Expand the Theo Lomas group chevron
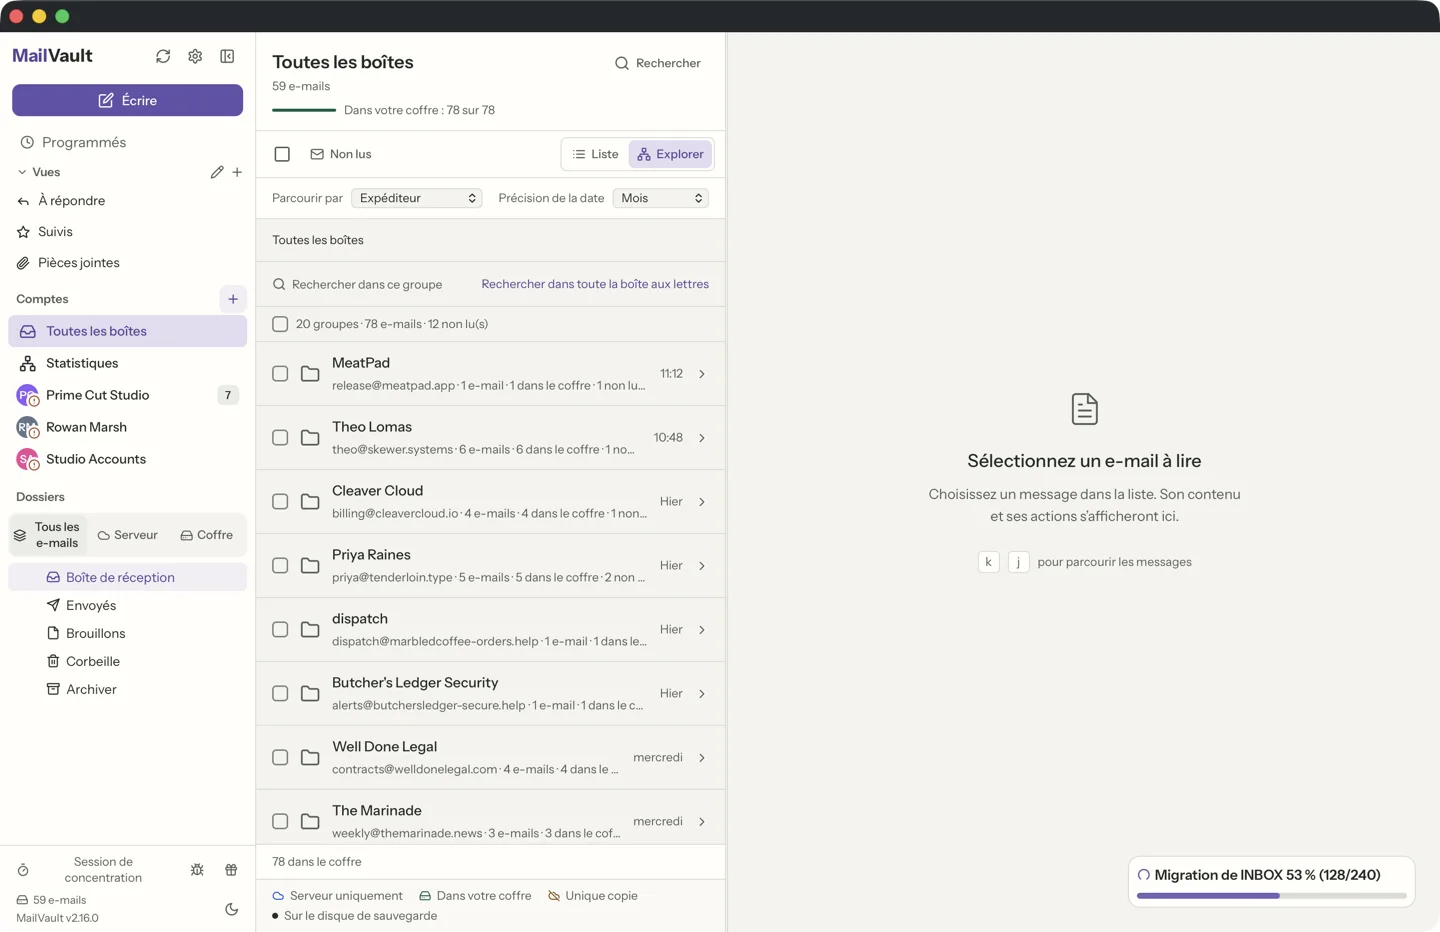1440x932 pixels. [702, 438]
